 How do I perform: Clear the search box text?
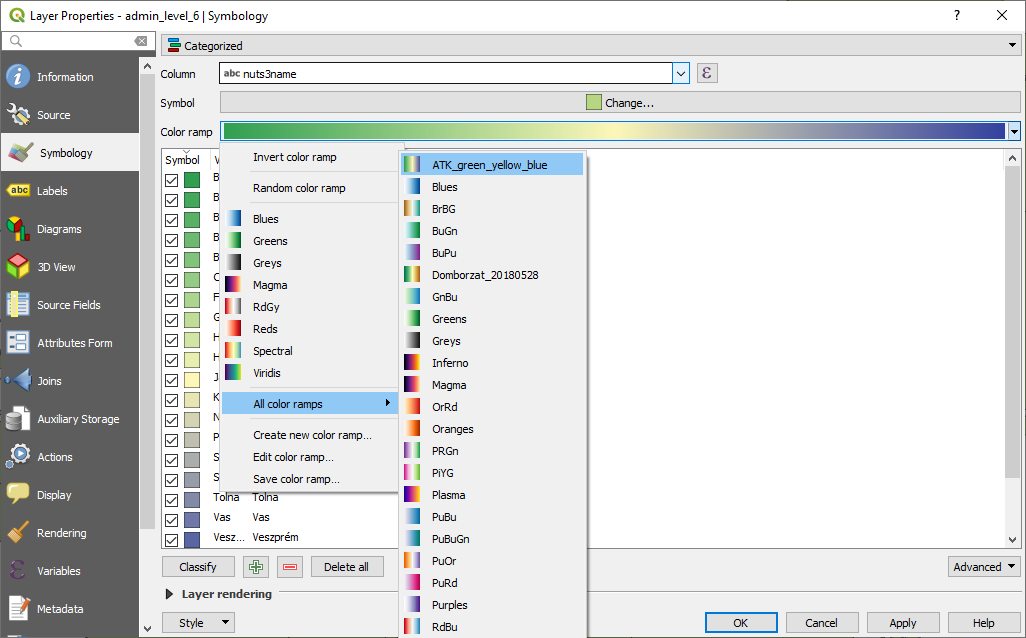point(141,41)
